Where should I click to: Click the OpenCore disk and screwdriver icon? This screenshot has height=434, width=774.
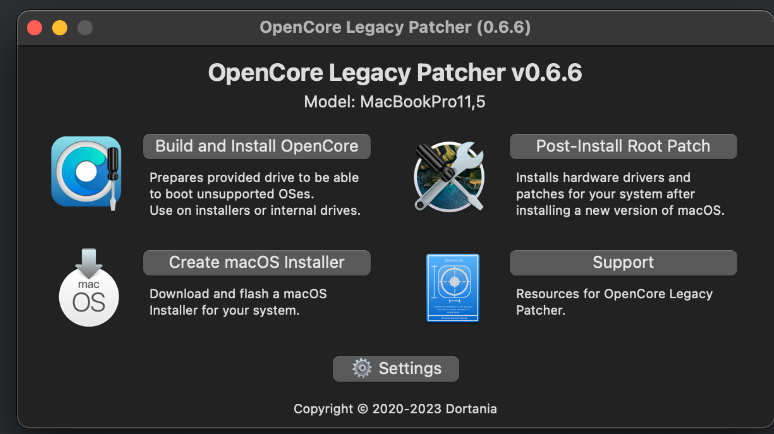[x=86, y=171]
